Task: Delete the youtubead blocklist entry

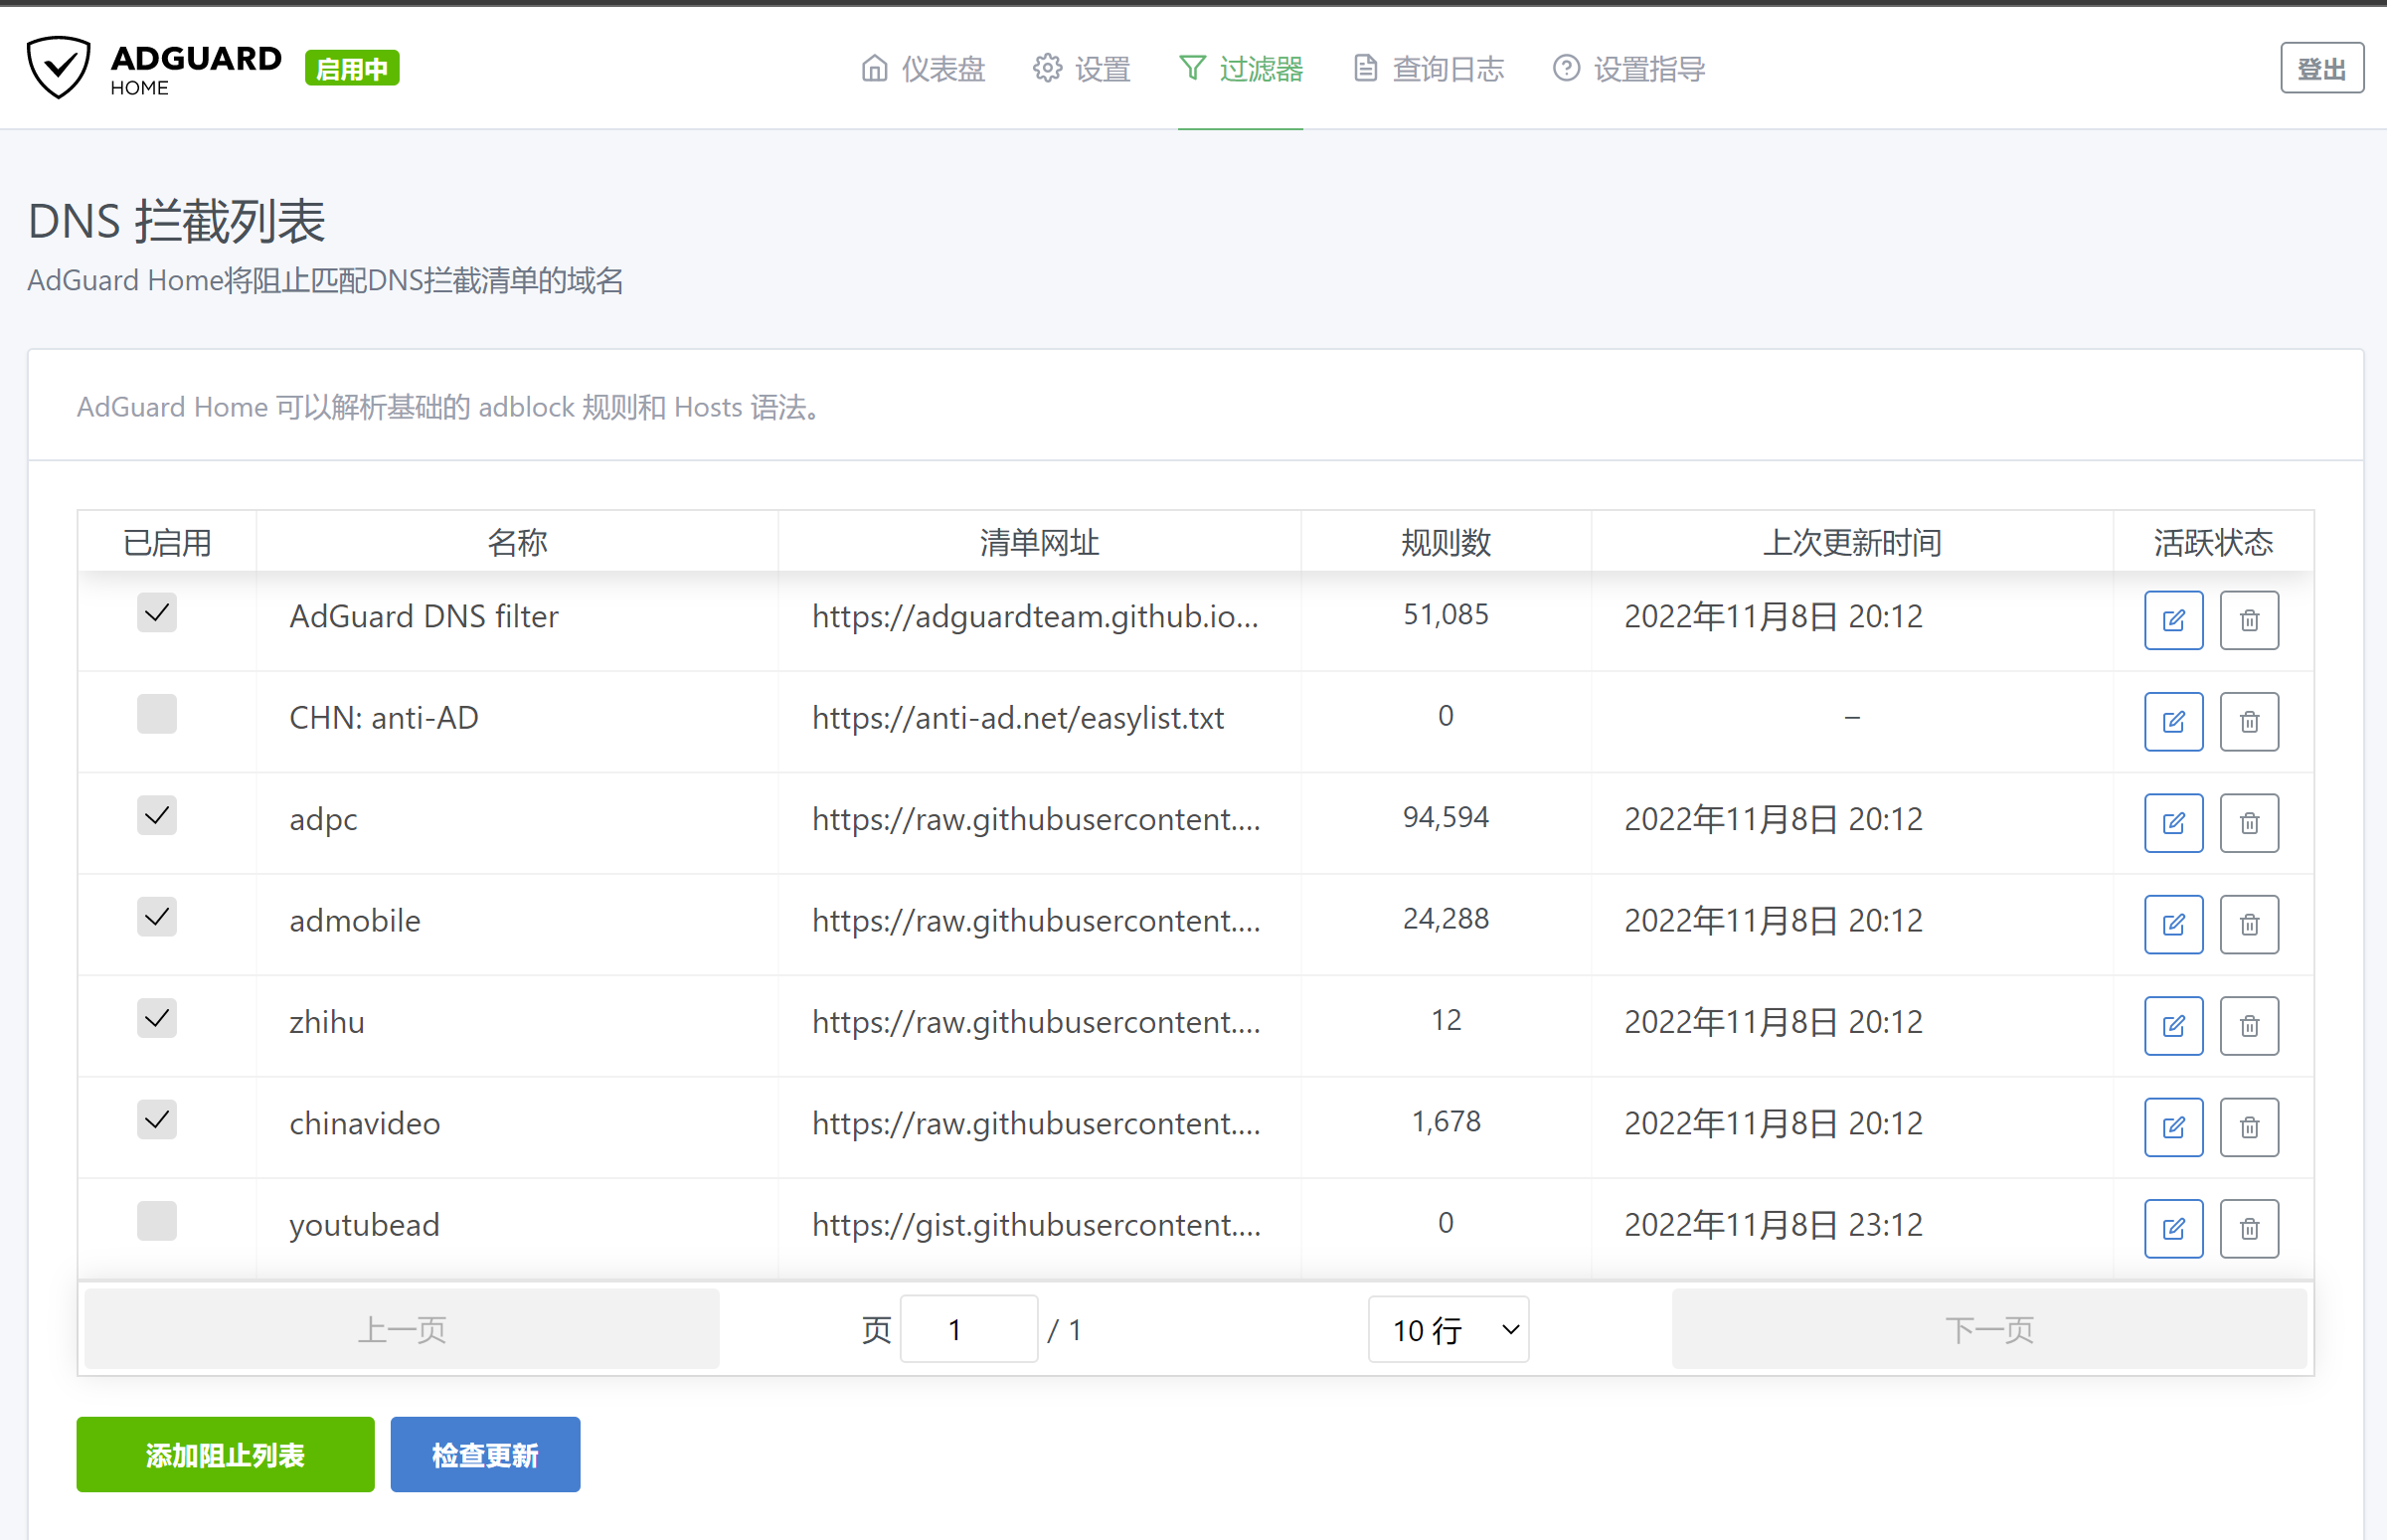Action: click(x=2249, y=1228)
